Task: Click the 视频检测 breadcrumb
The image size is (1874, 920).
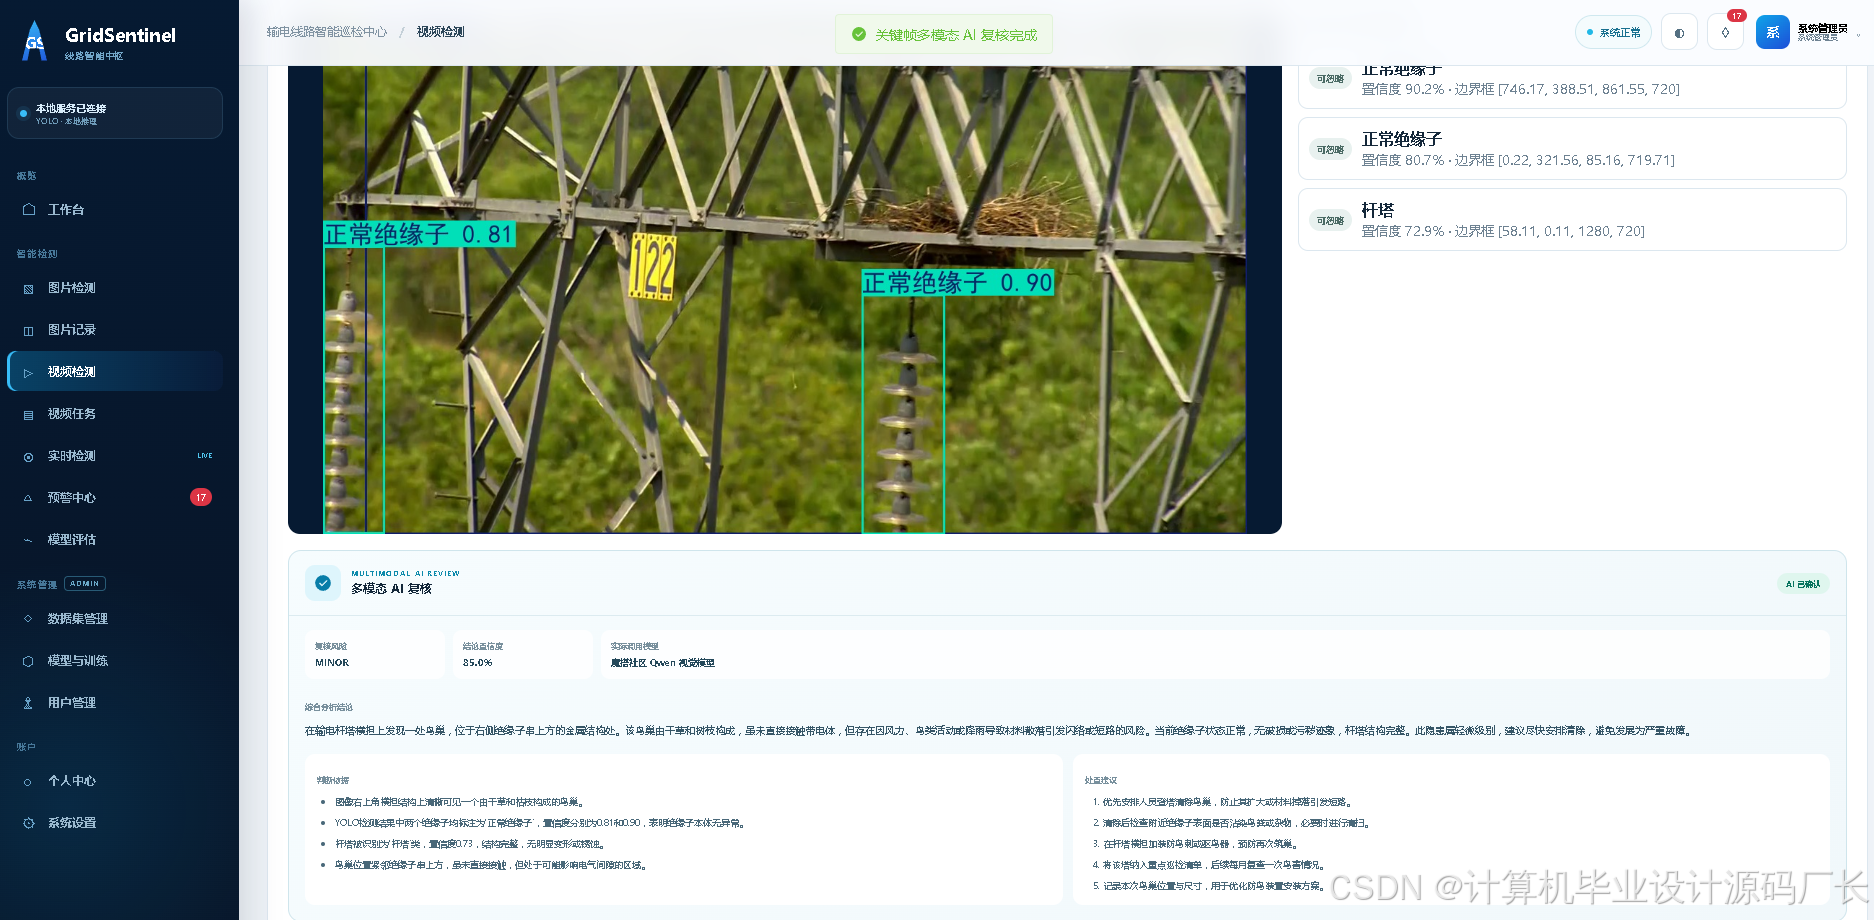Action: tap(441, 32)
